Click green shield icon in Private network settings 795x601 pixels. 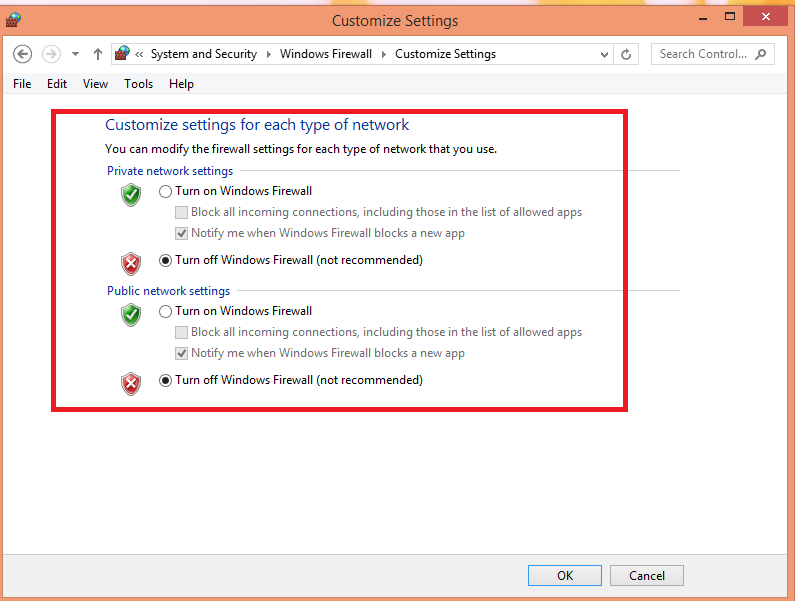131,195
